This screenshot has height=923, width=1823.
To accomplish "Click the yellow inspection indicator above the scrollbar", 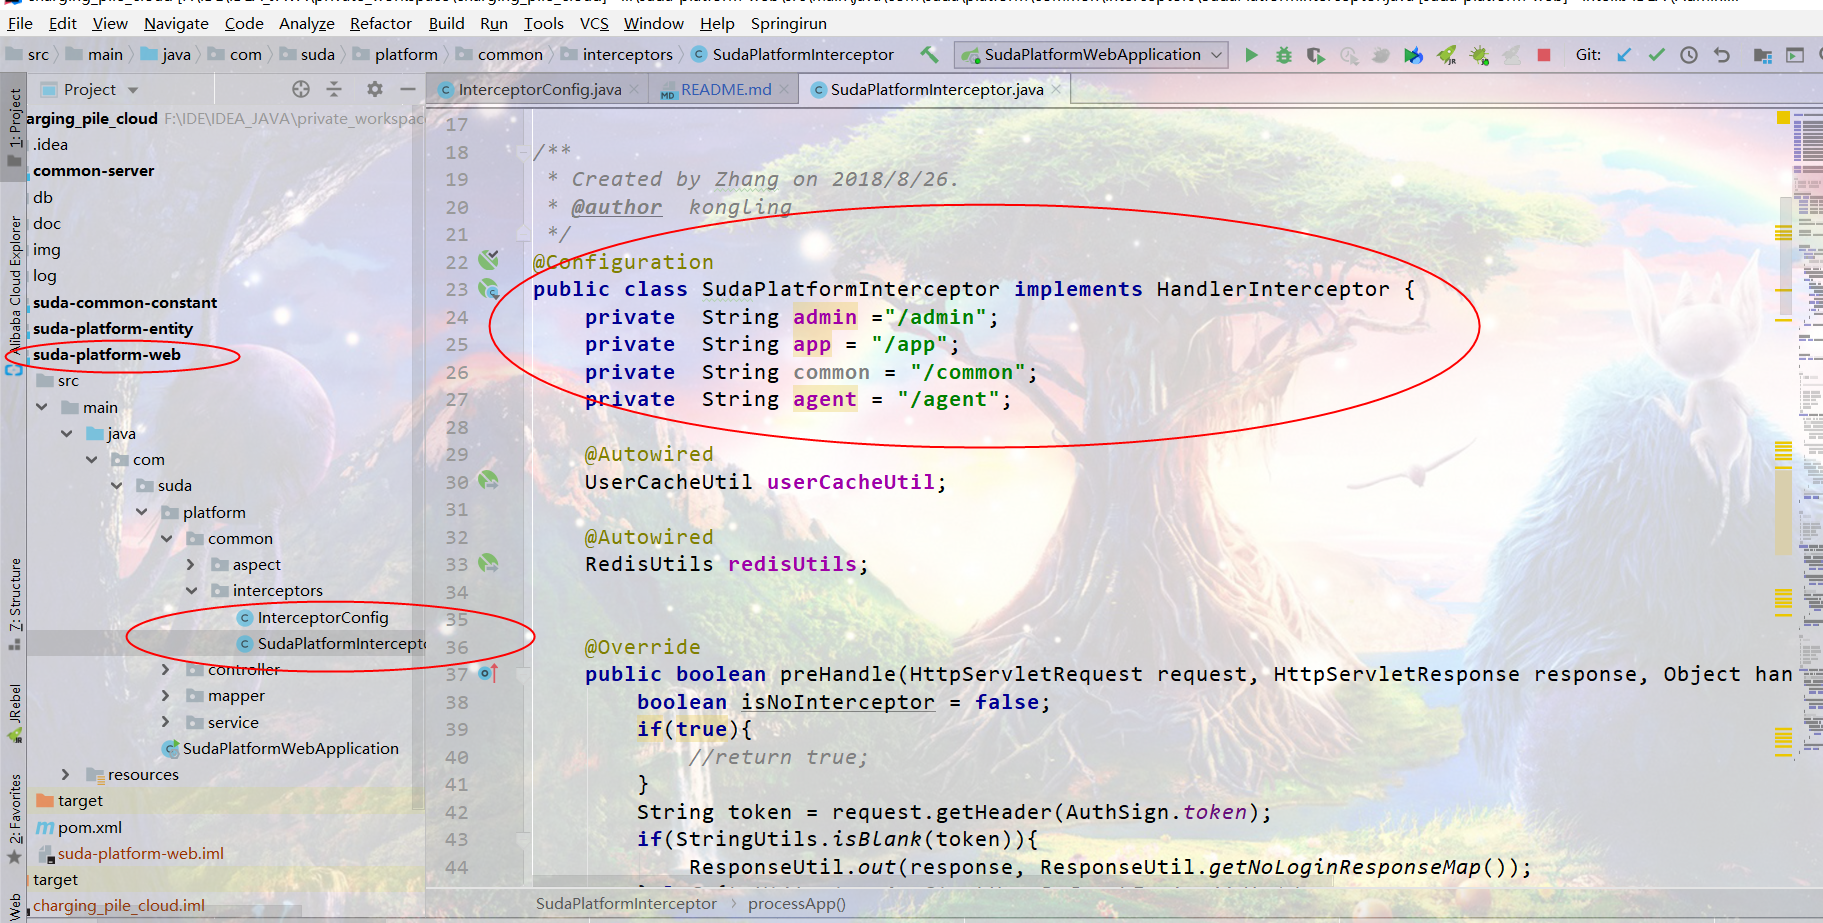I will [1783, 118].
